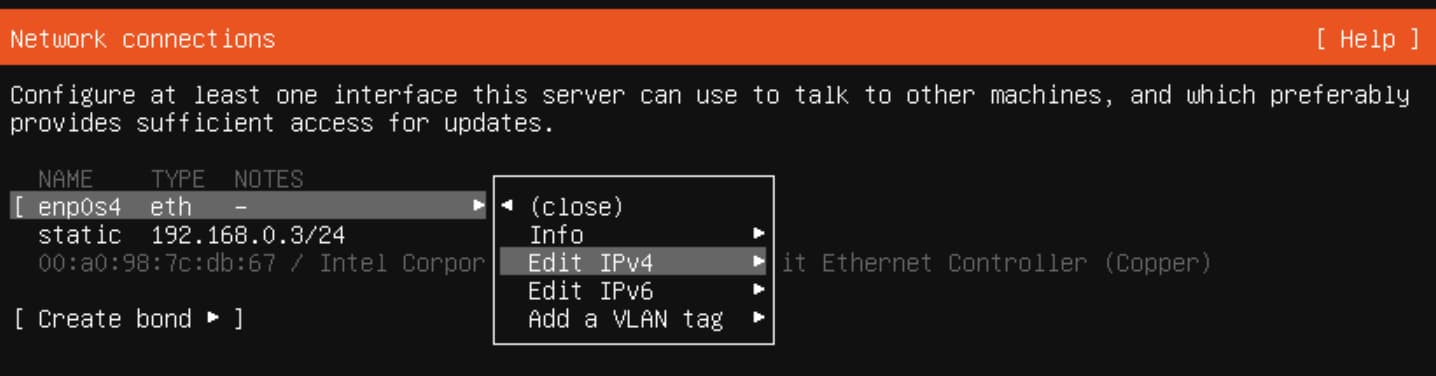Click the arrow at the end of Edit IPv4
This screenshot has height=376, width=1436.
click(x=758, y=263)
